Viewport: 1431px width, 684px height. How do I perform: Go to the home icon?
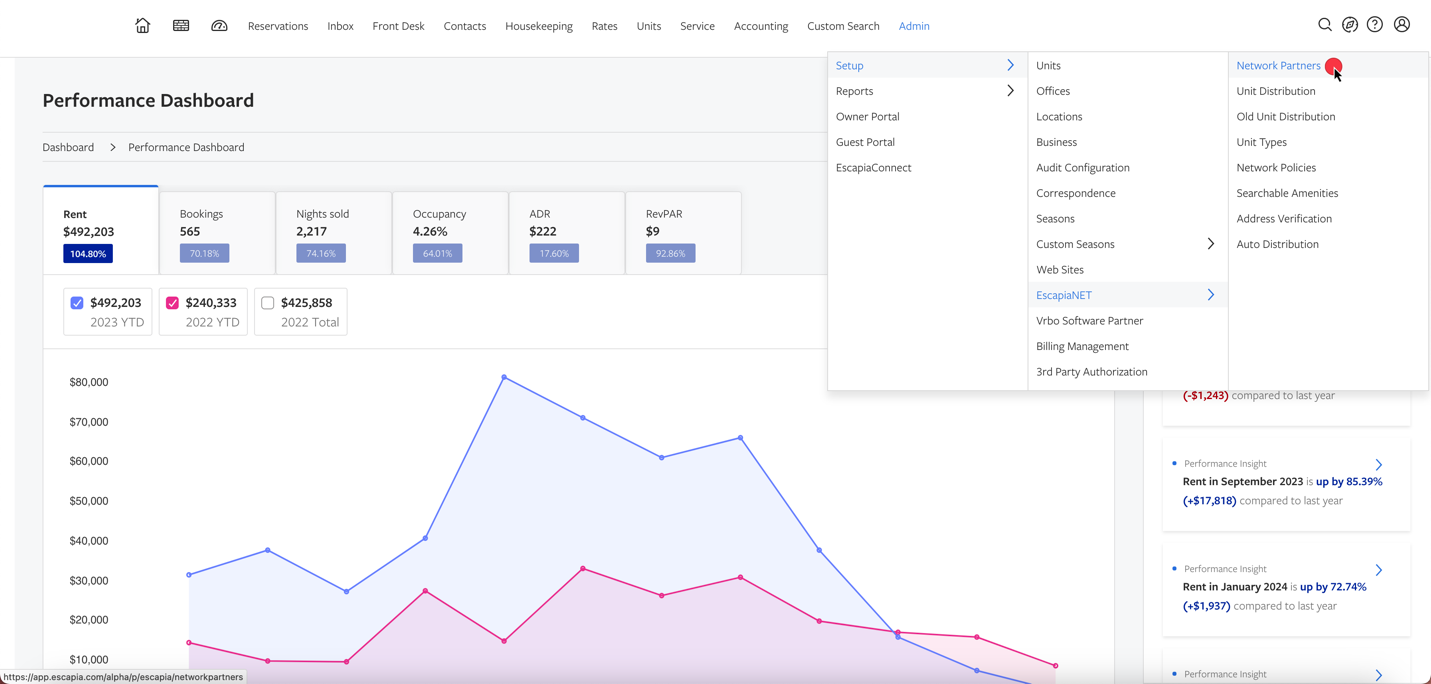point(142,26)
